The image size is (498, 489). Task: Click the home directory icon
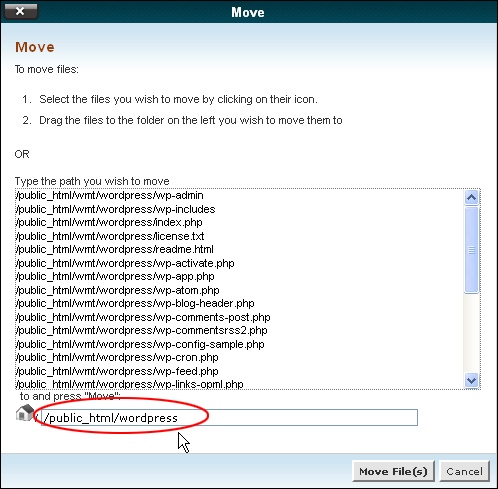click(x=25, y=413)
